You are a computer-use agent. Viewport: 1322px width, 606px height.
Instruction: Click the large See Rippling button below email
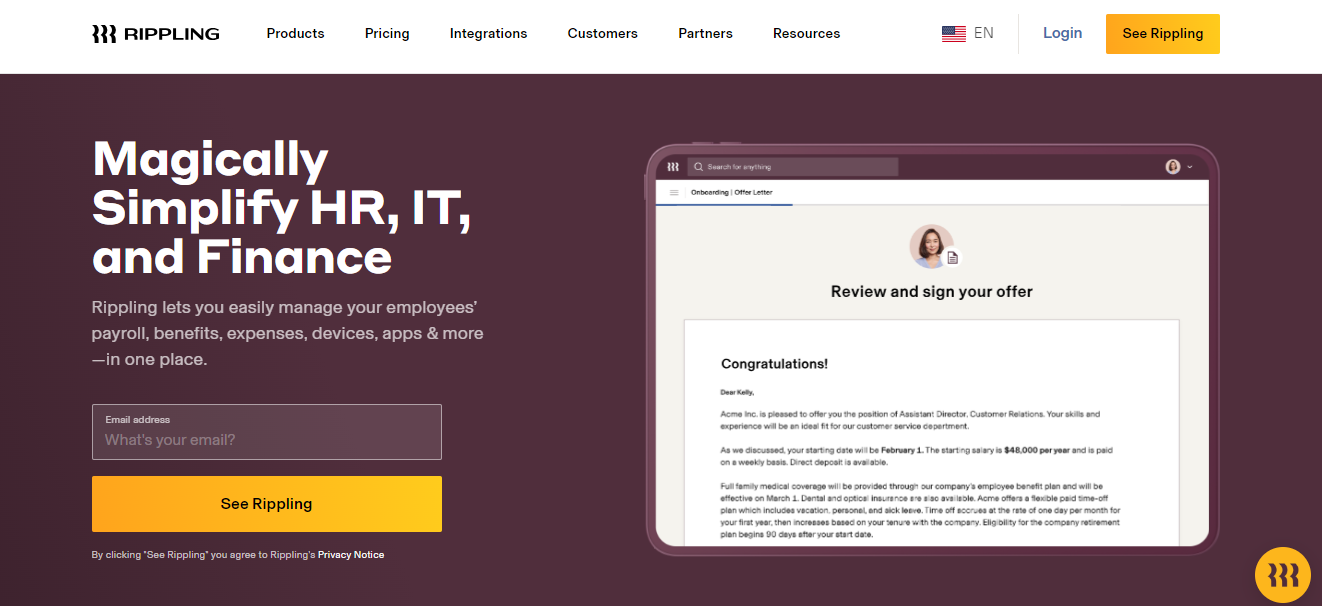[267, 504]
